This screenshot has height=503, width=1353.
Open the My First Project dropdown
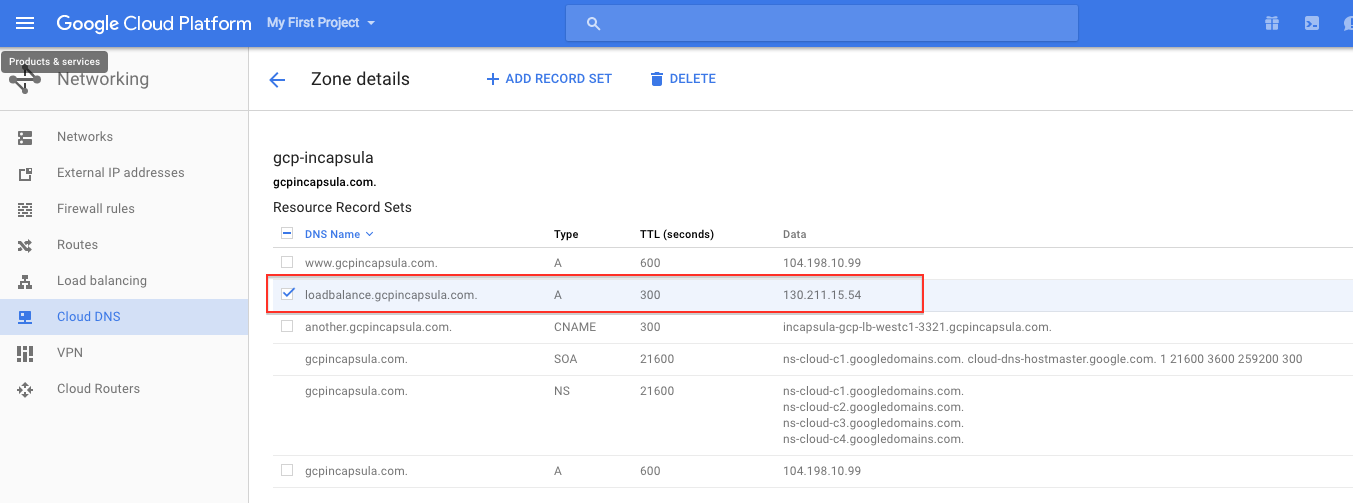click(321, 23)
